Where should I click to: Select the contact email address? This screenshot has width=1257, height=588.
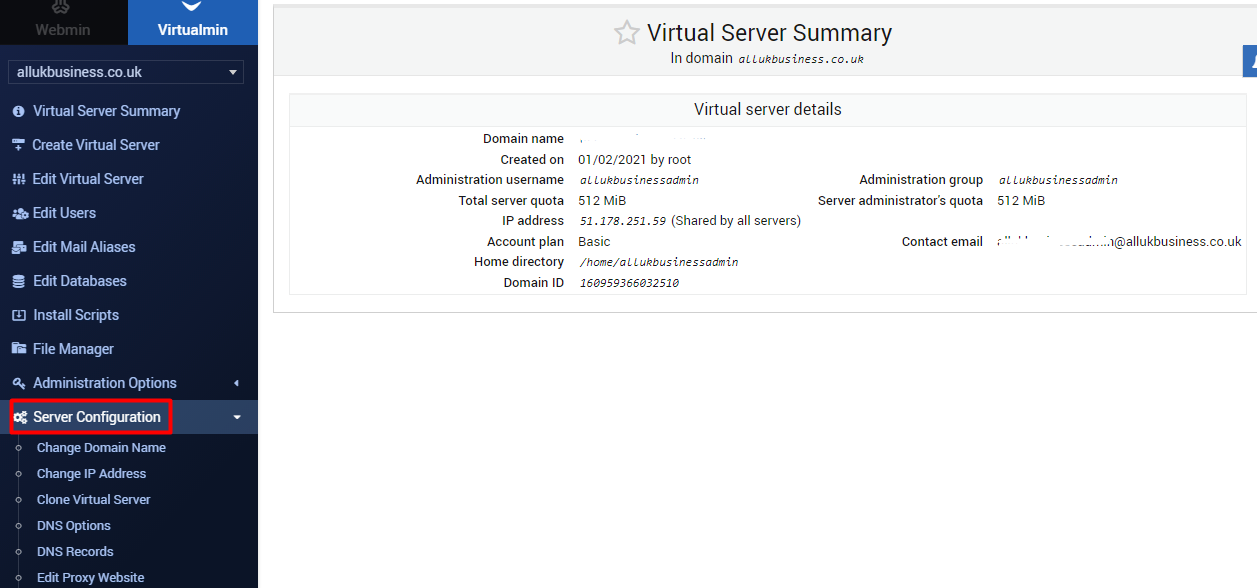pyautogui.click(x=1119, y=242)
